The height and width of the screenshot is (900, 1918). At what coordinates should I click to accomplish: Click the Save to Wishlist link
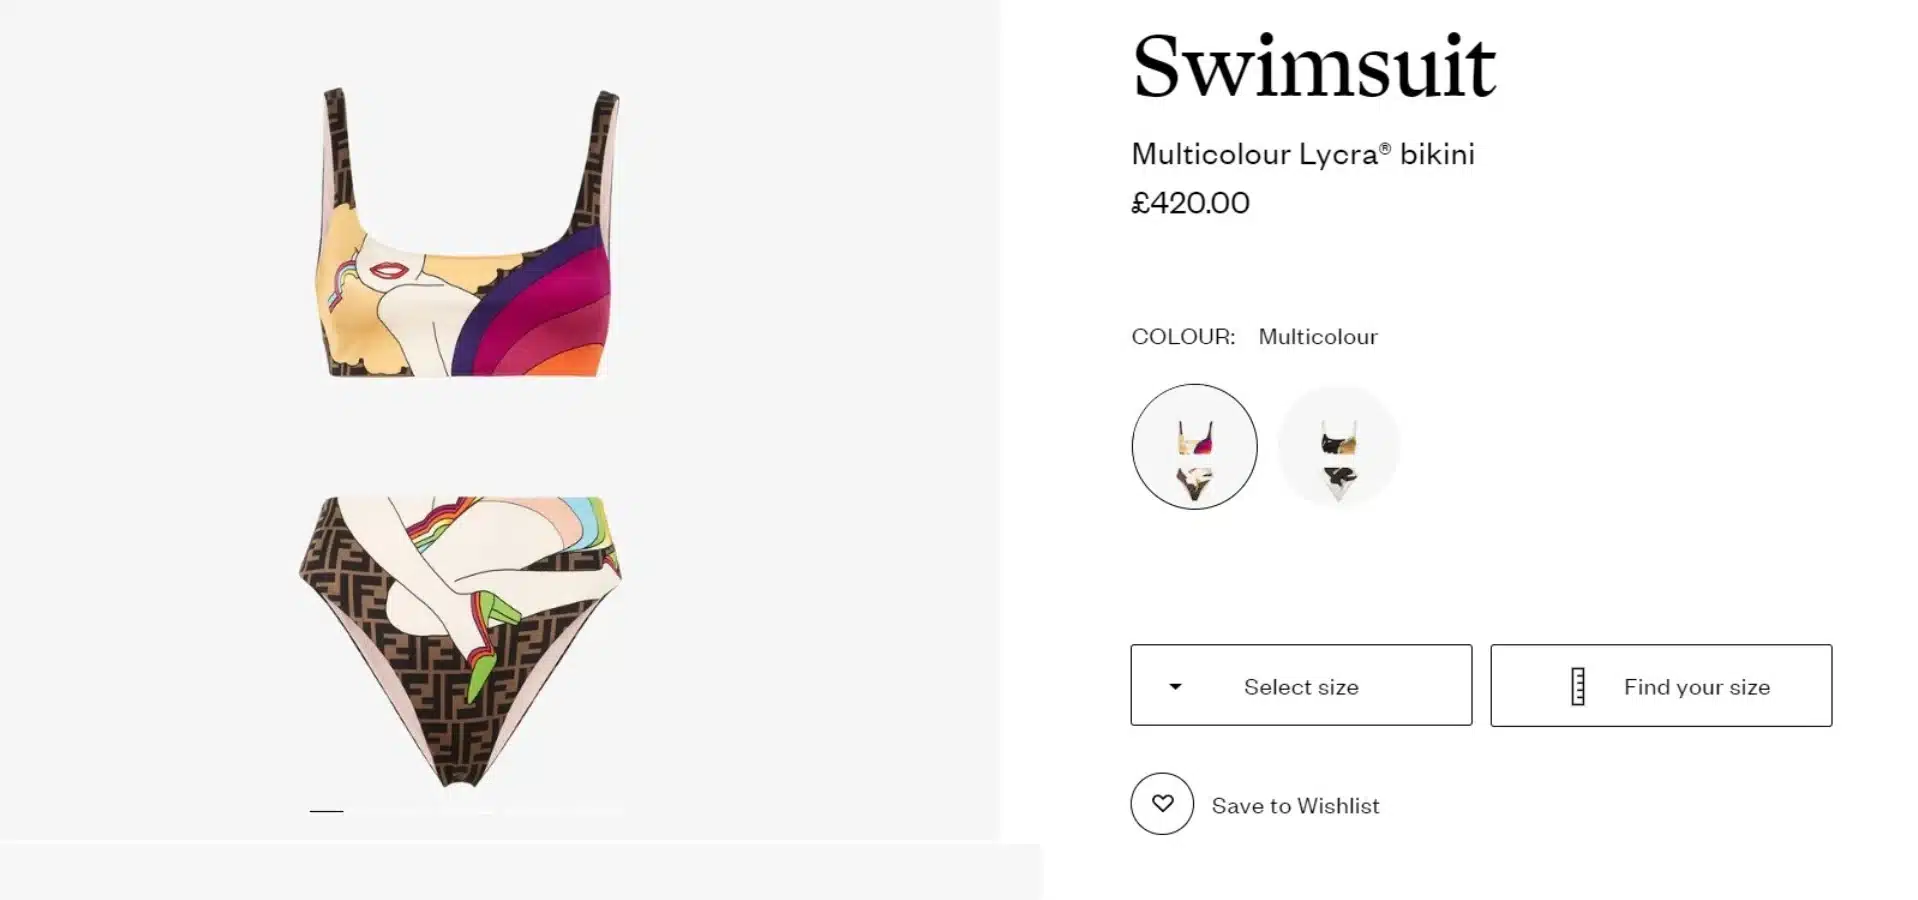[1295, 806]
